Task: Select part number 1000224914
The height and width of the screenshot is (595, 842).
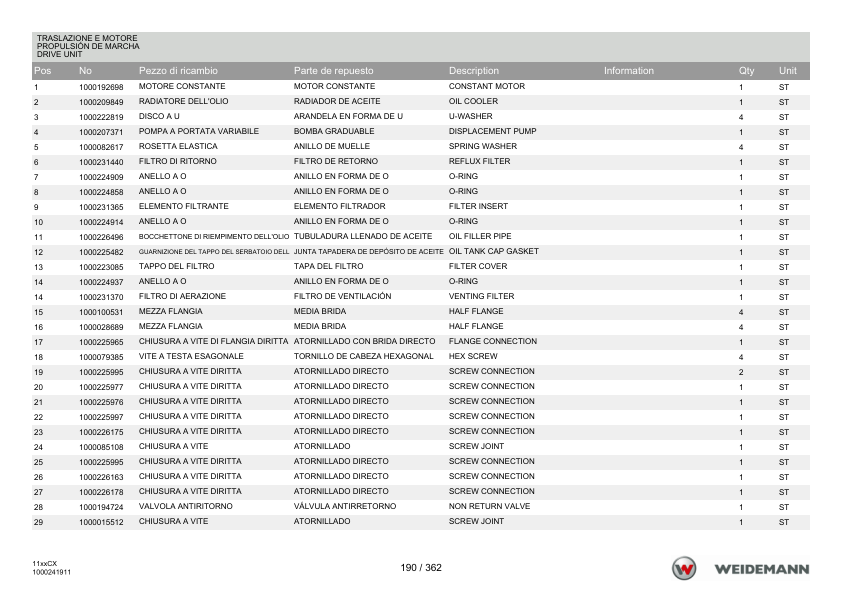Action: click(x=101, y=222)
